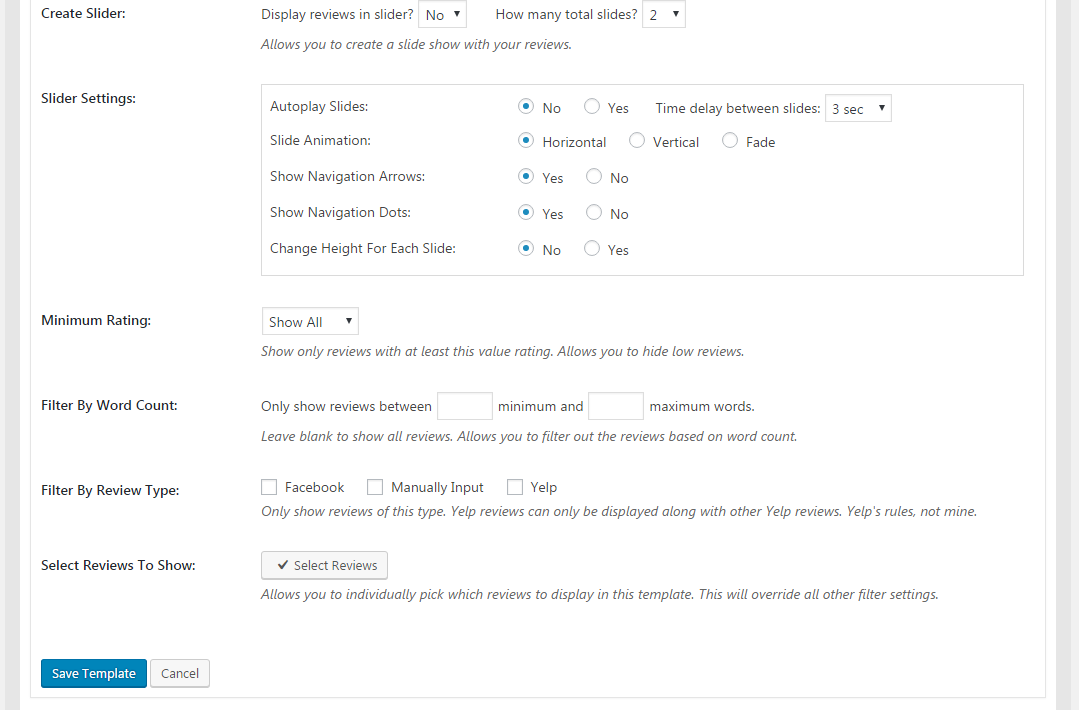Expand the total slides count dropdown
This screenshot has height=710, width=1079.
click(x=663, y=15)
